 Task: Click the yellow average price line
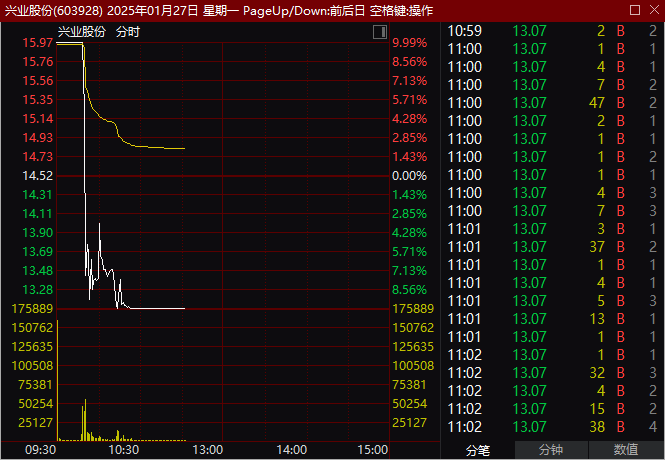(x=150, y=147)
